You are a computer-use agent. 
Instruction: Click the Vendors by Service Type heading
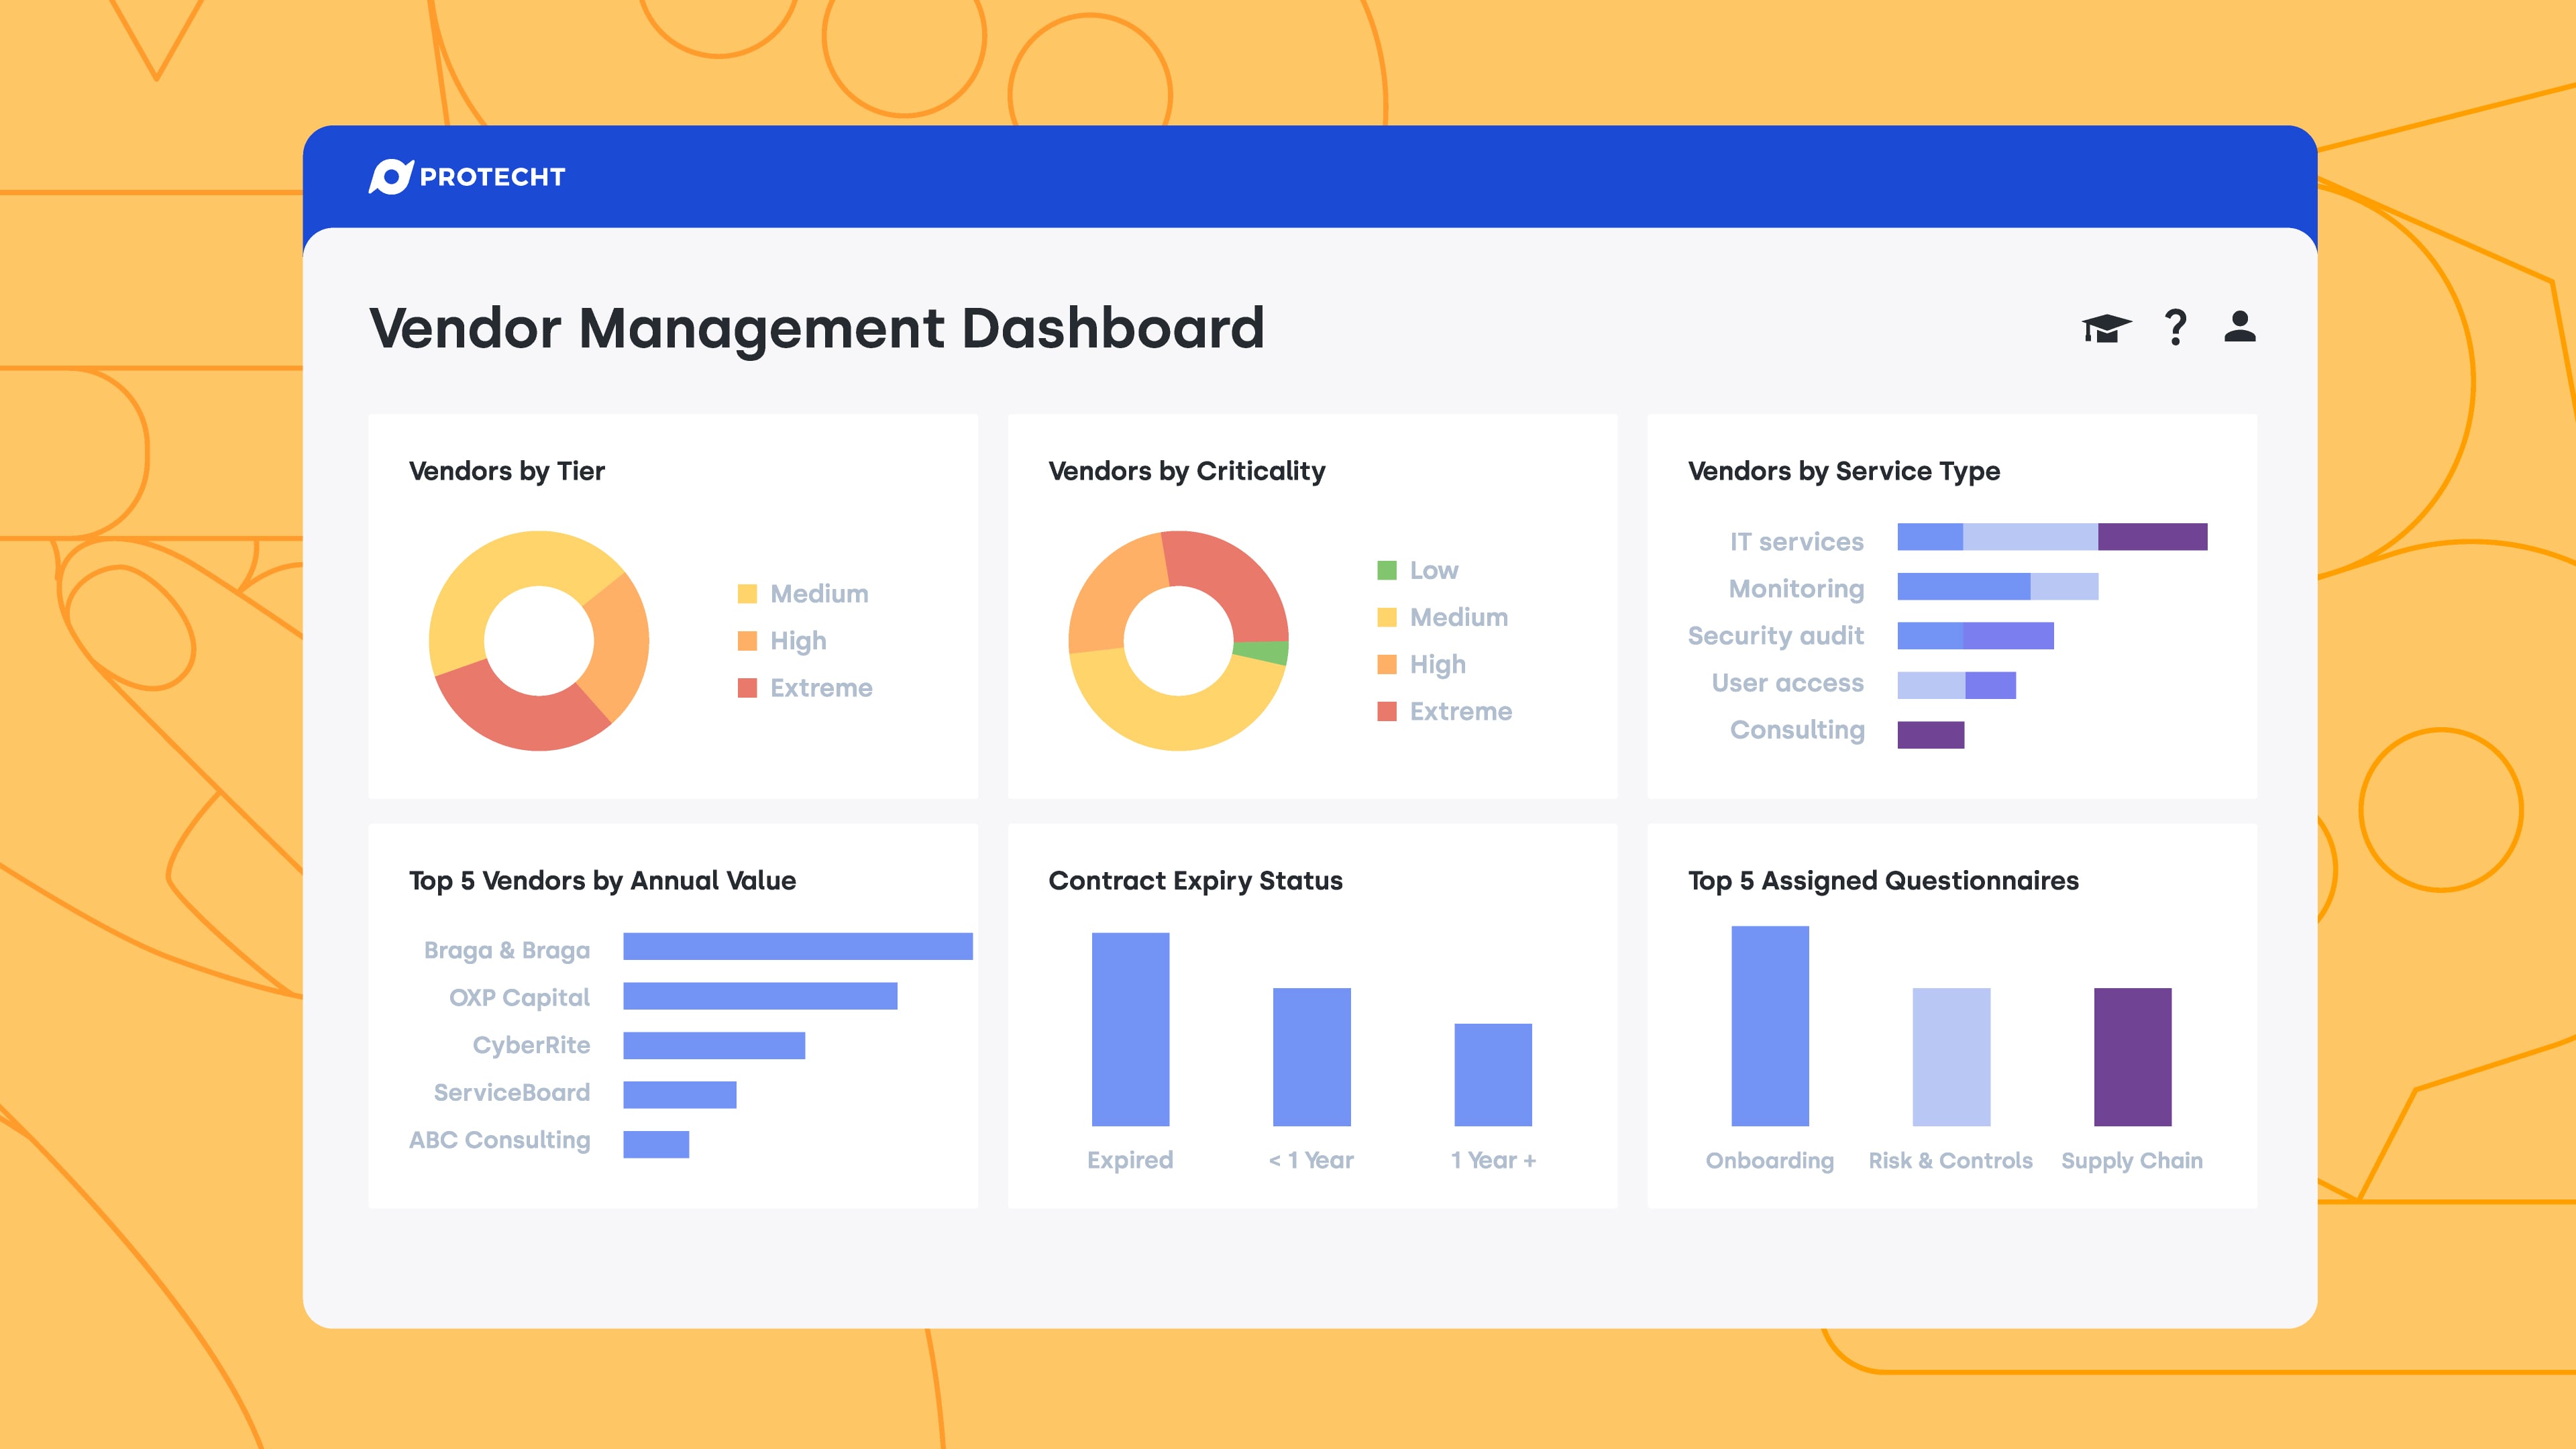click(1844, 472)
